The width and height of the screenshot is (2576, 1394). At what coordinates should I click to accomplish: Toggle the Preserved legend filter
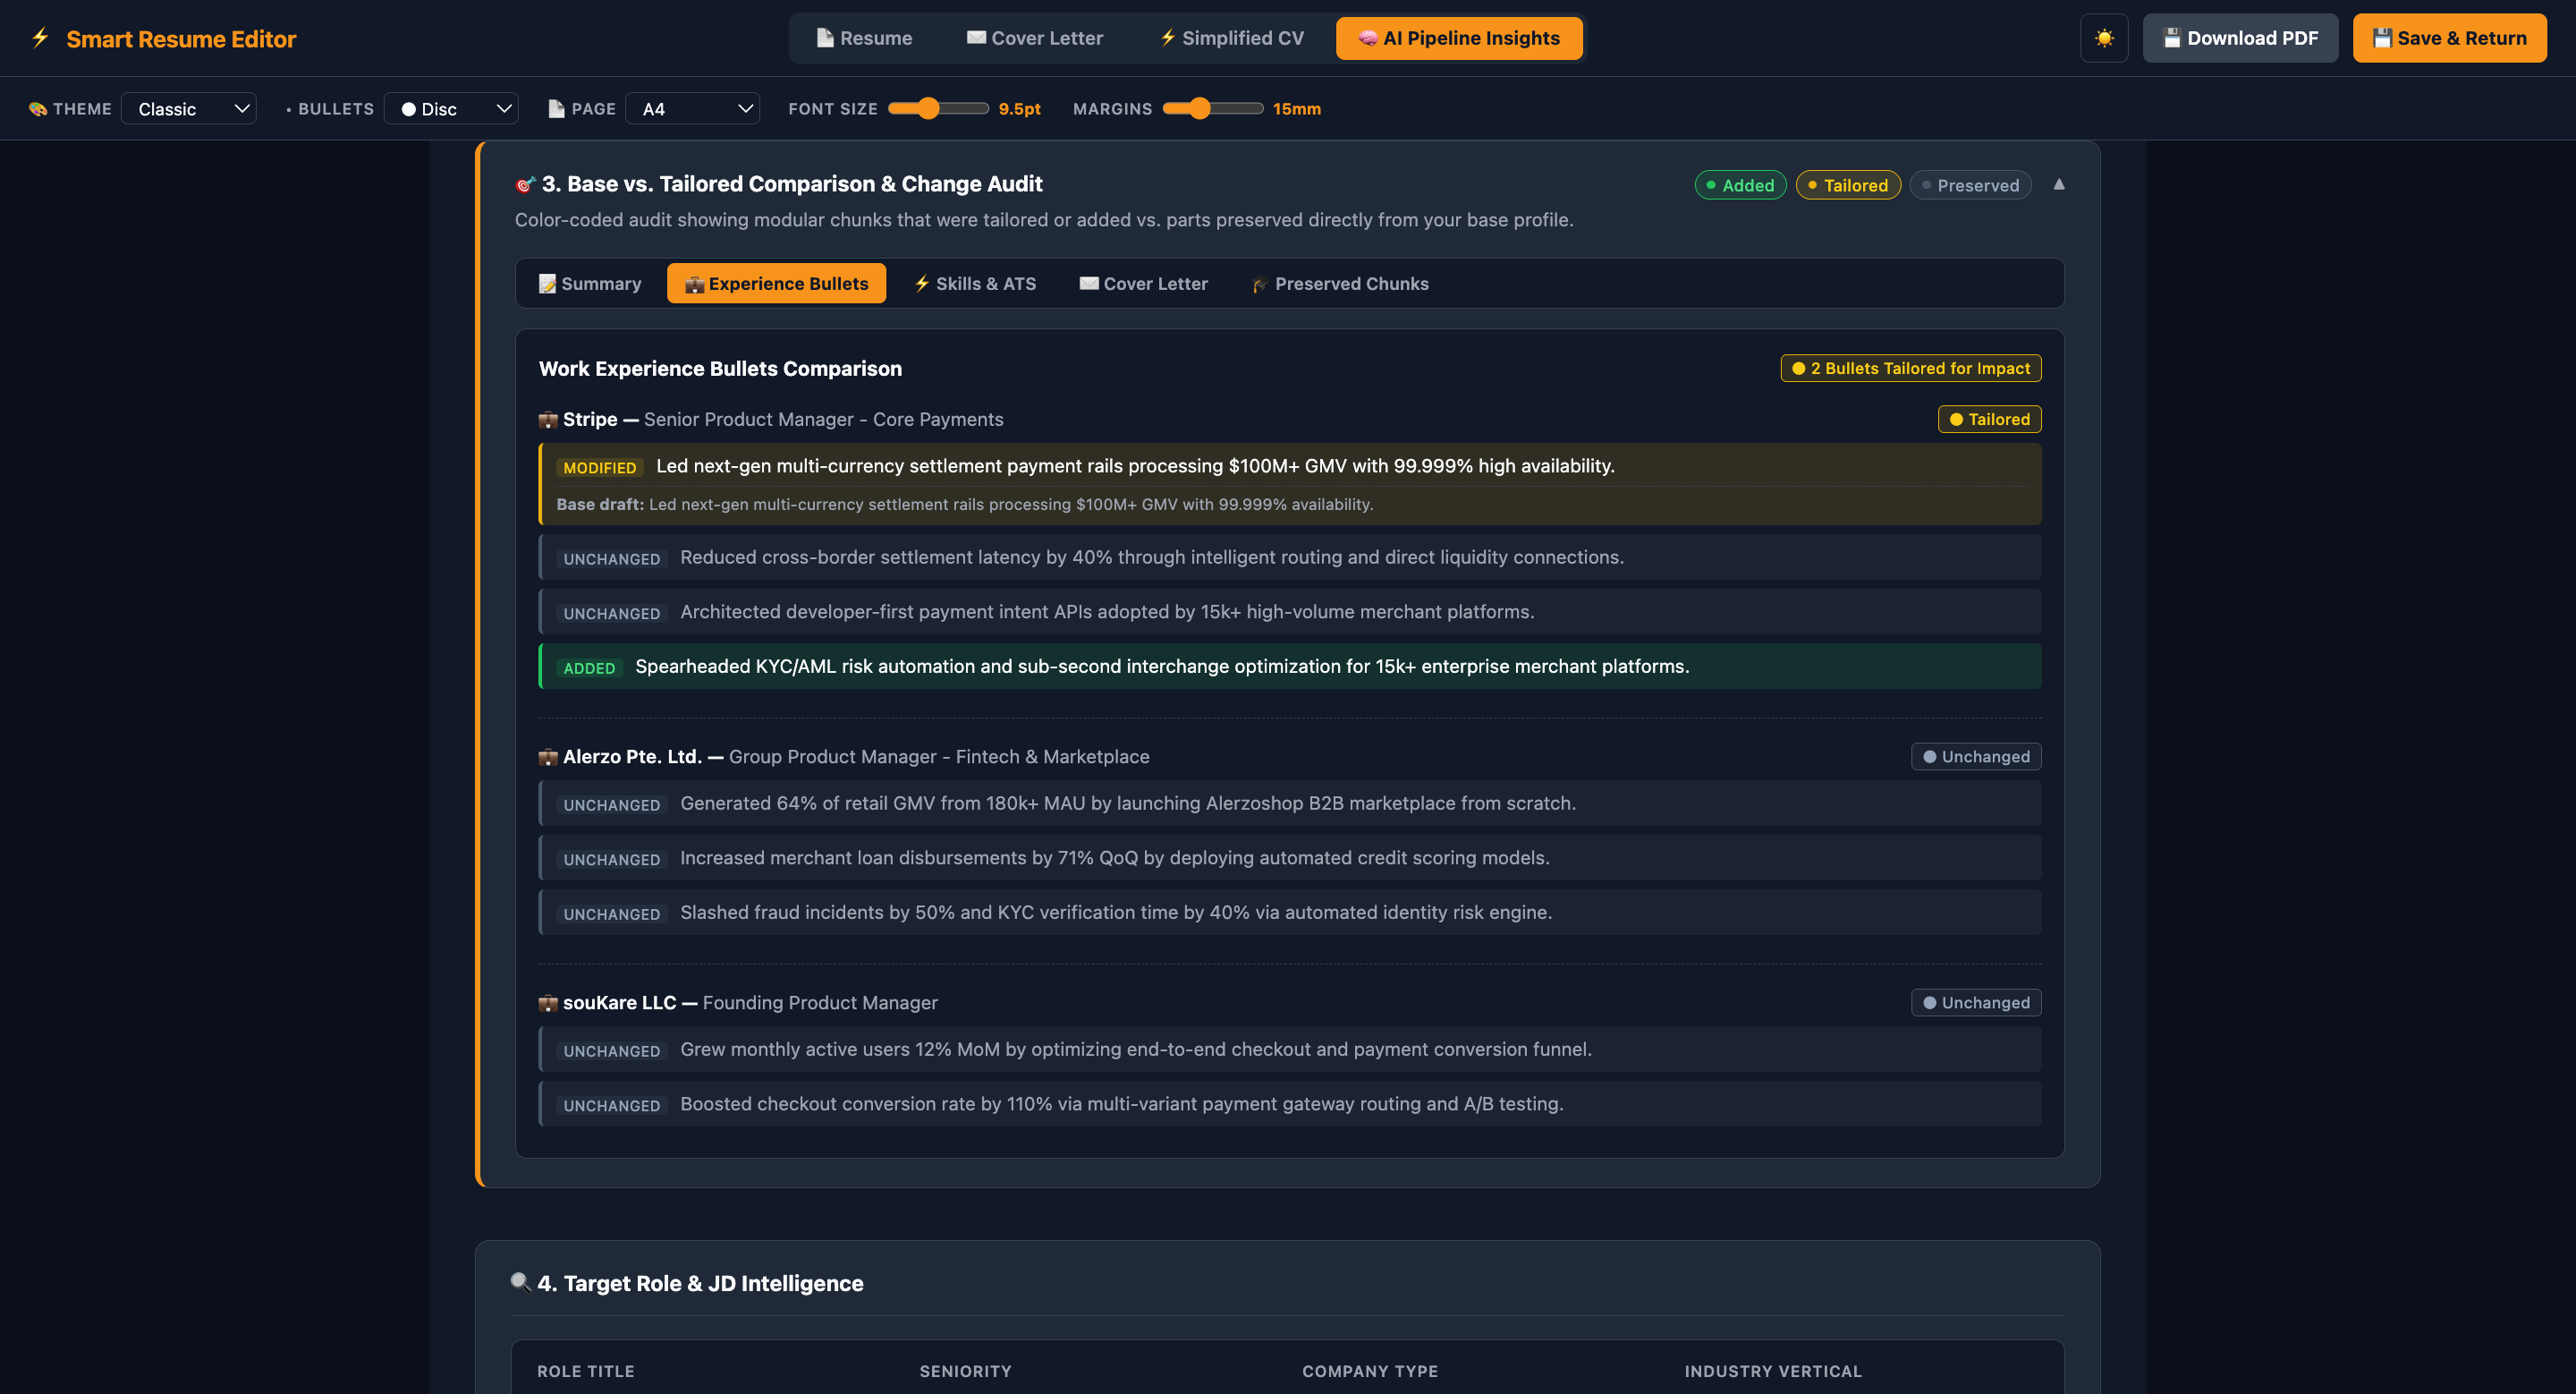1970,185
